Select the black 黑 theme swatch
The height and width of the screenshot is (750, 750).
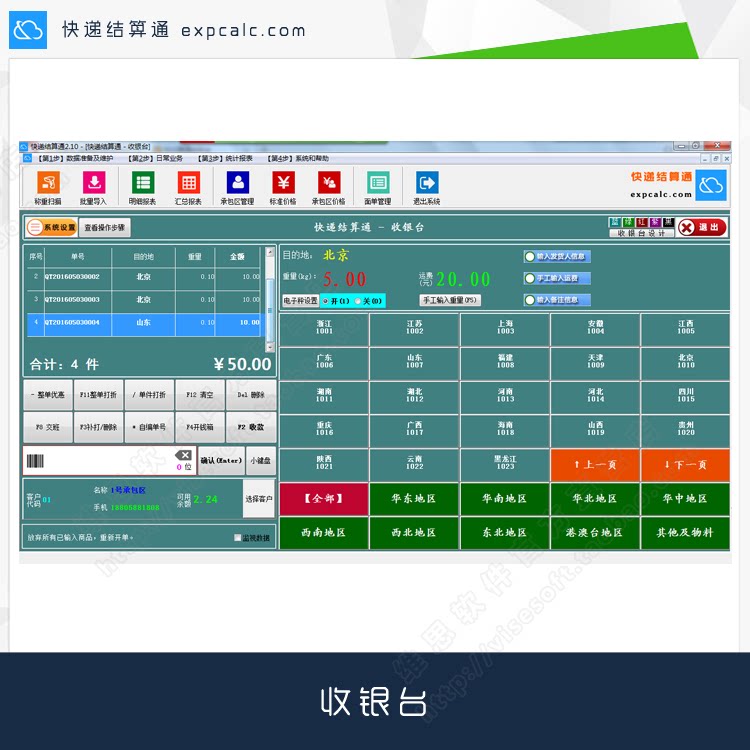point(668,222)
